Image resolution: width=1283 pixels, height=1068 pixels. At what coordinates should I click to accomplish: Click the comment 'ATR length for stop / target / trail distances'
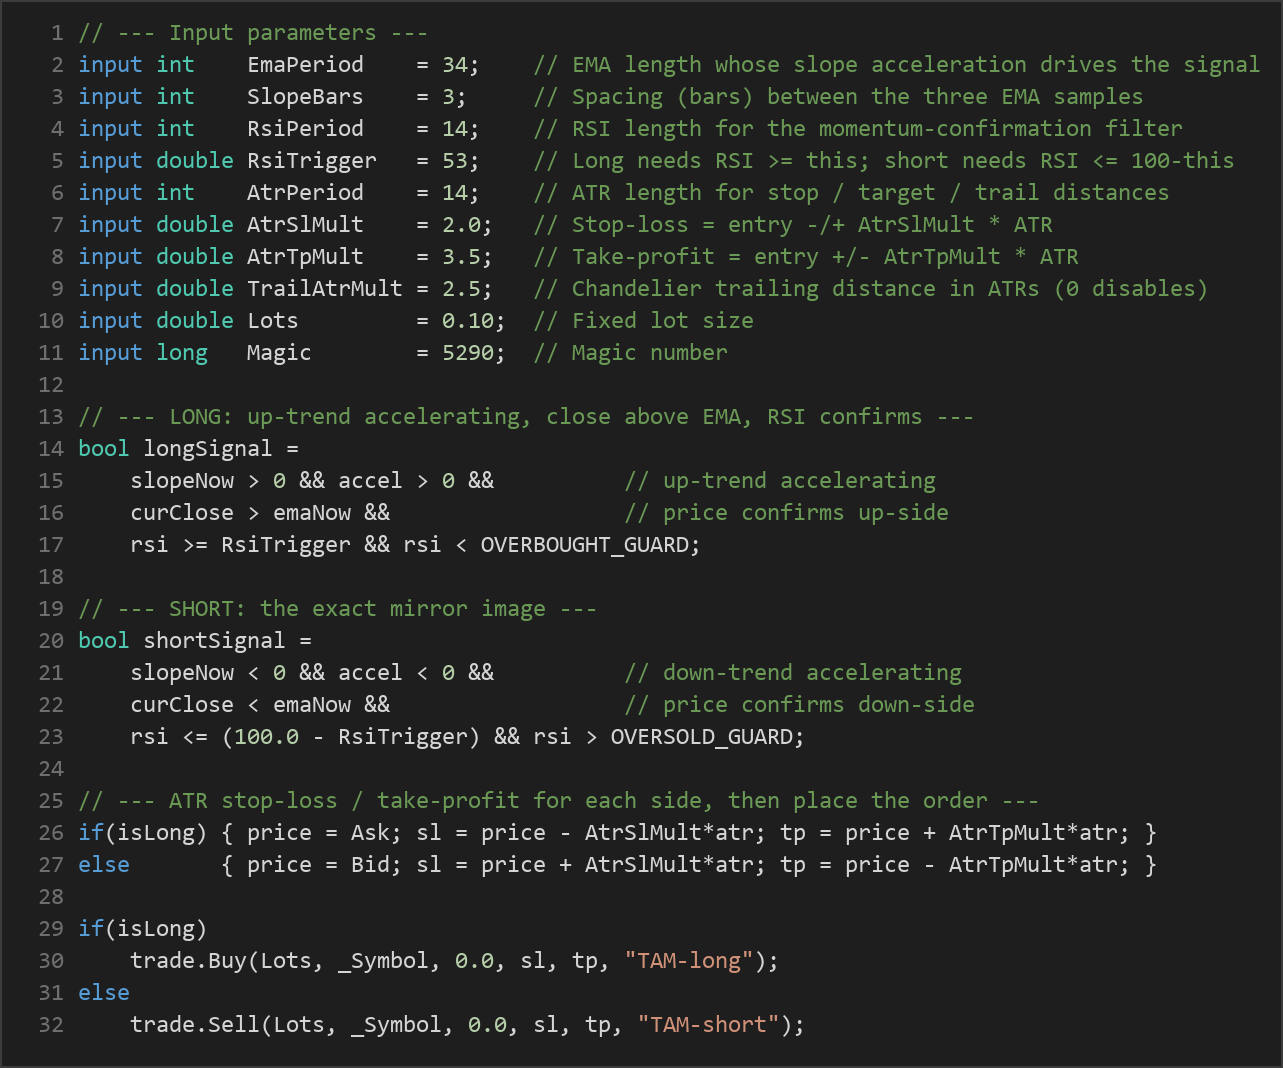(x=851, y=193)
